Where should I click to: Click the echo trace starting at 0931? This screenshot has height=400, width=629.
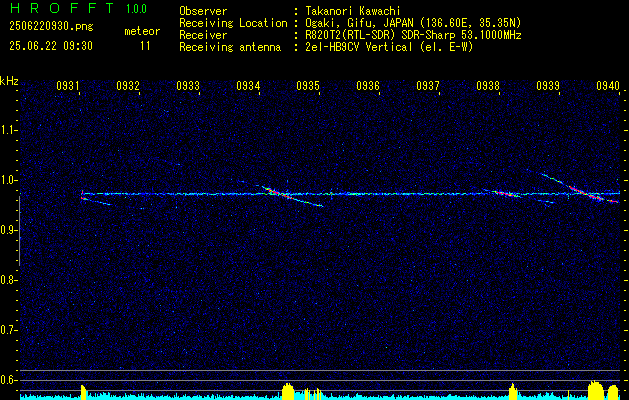tap(95, 201)
